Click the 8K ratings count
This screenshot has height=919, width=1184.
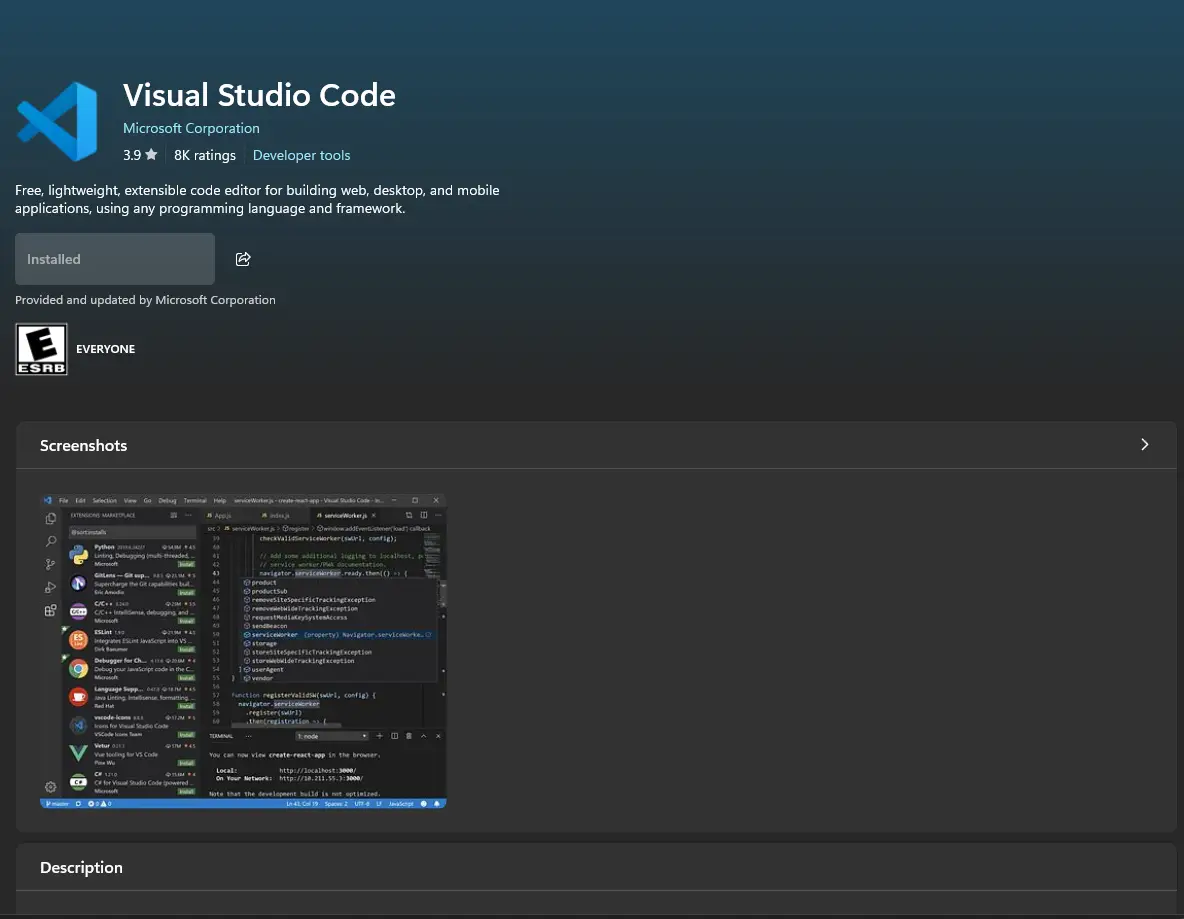[205, 156]
